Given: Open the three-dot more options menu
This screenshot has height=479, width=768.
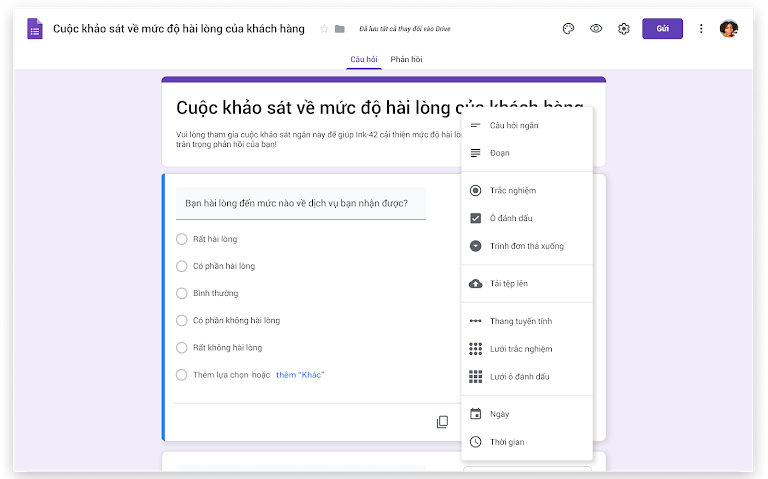Looking at the screenshot, I should pos(701,29).
